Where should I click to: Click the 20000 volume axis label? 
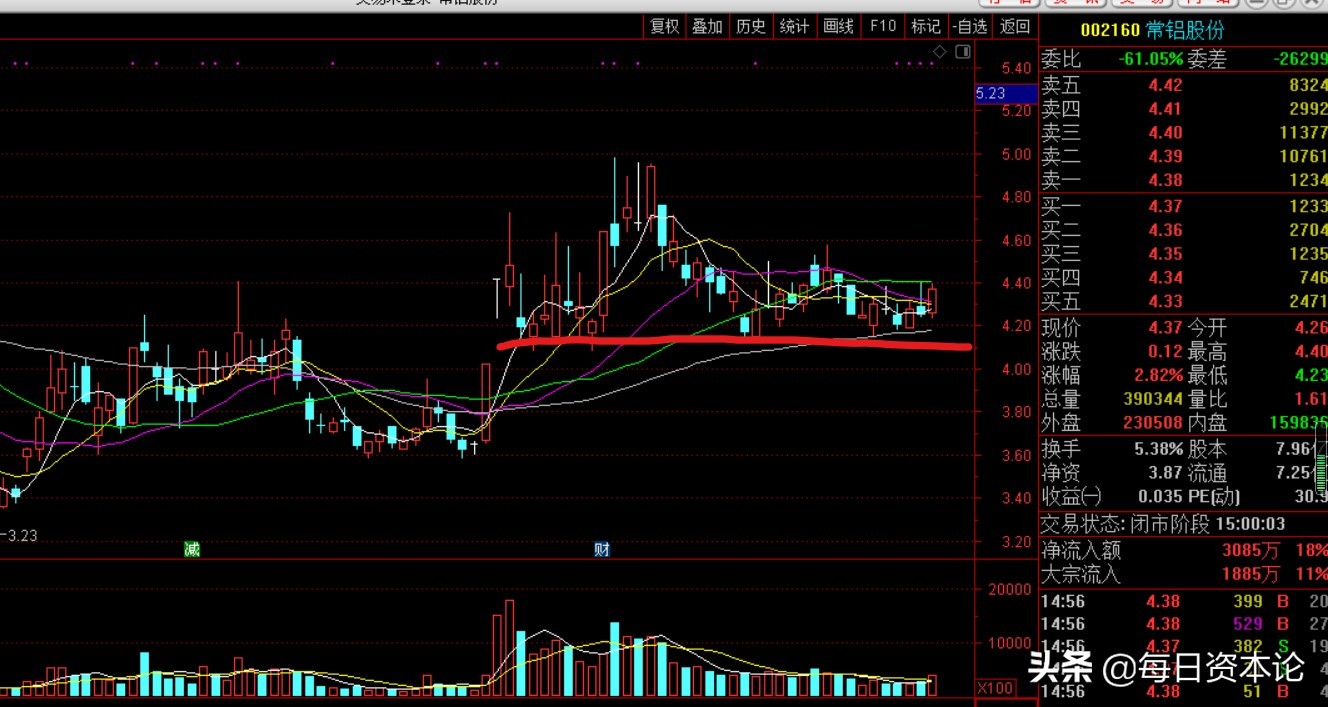1009,590
